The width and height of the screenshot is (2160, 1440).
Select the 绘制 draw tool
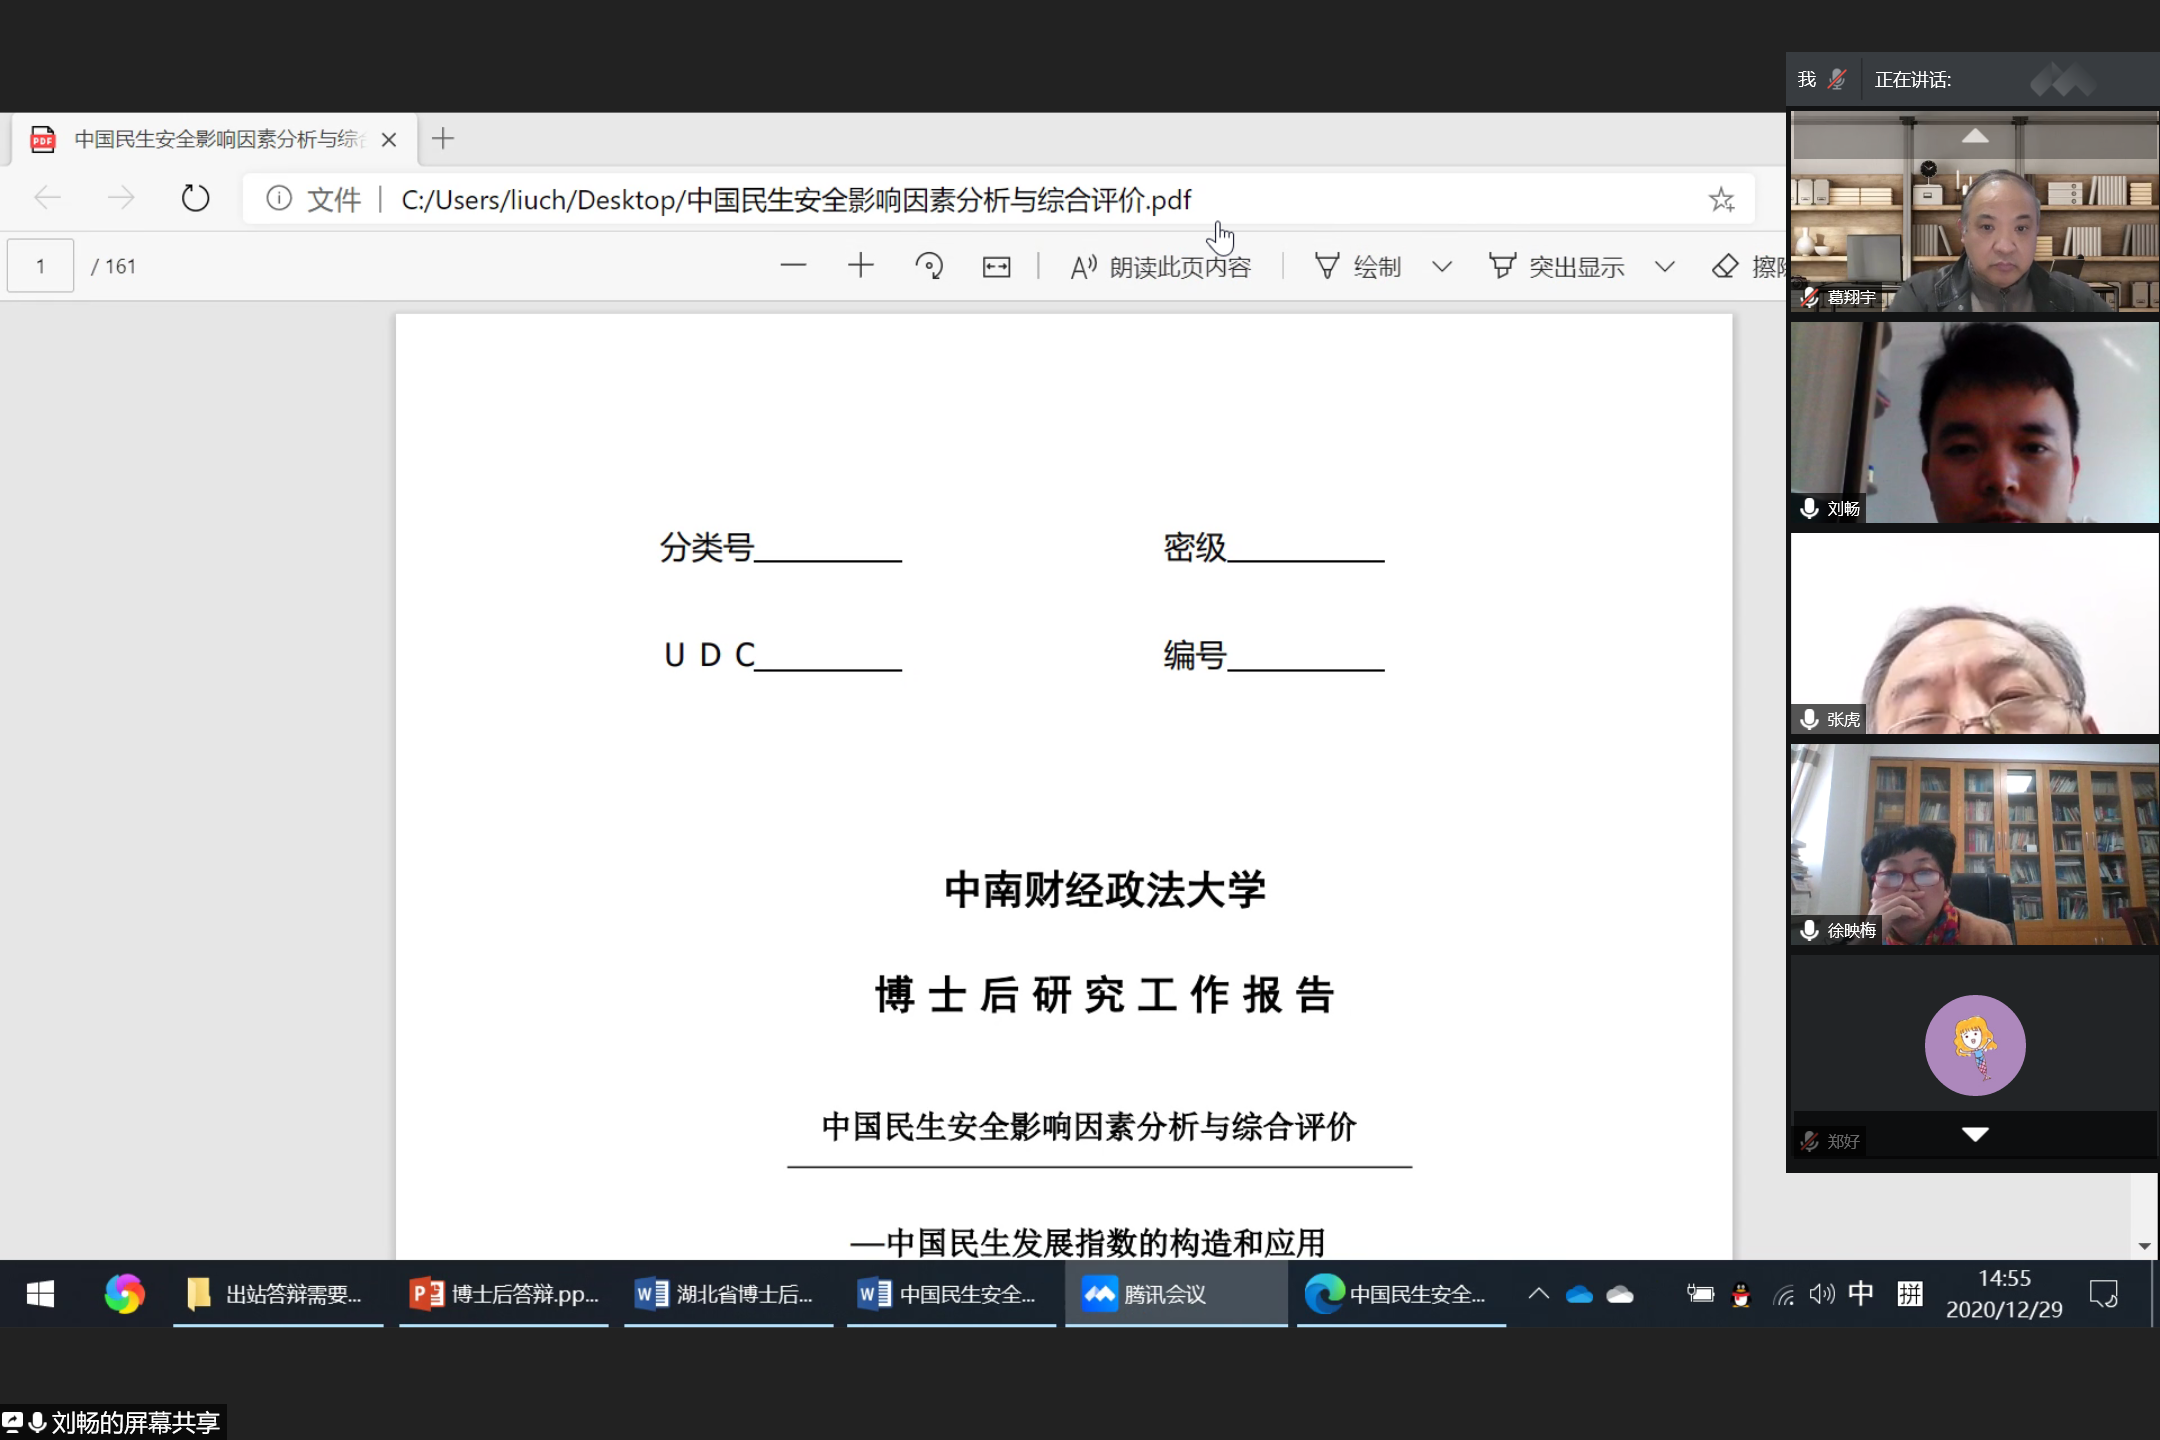[x=1358, y=267]
